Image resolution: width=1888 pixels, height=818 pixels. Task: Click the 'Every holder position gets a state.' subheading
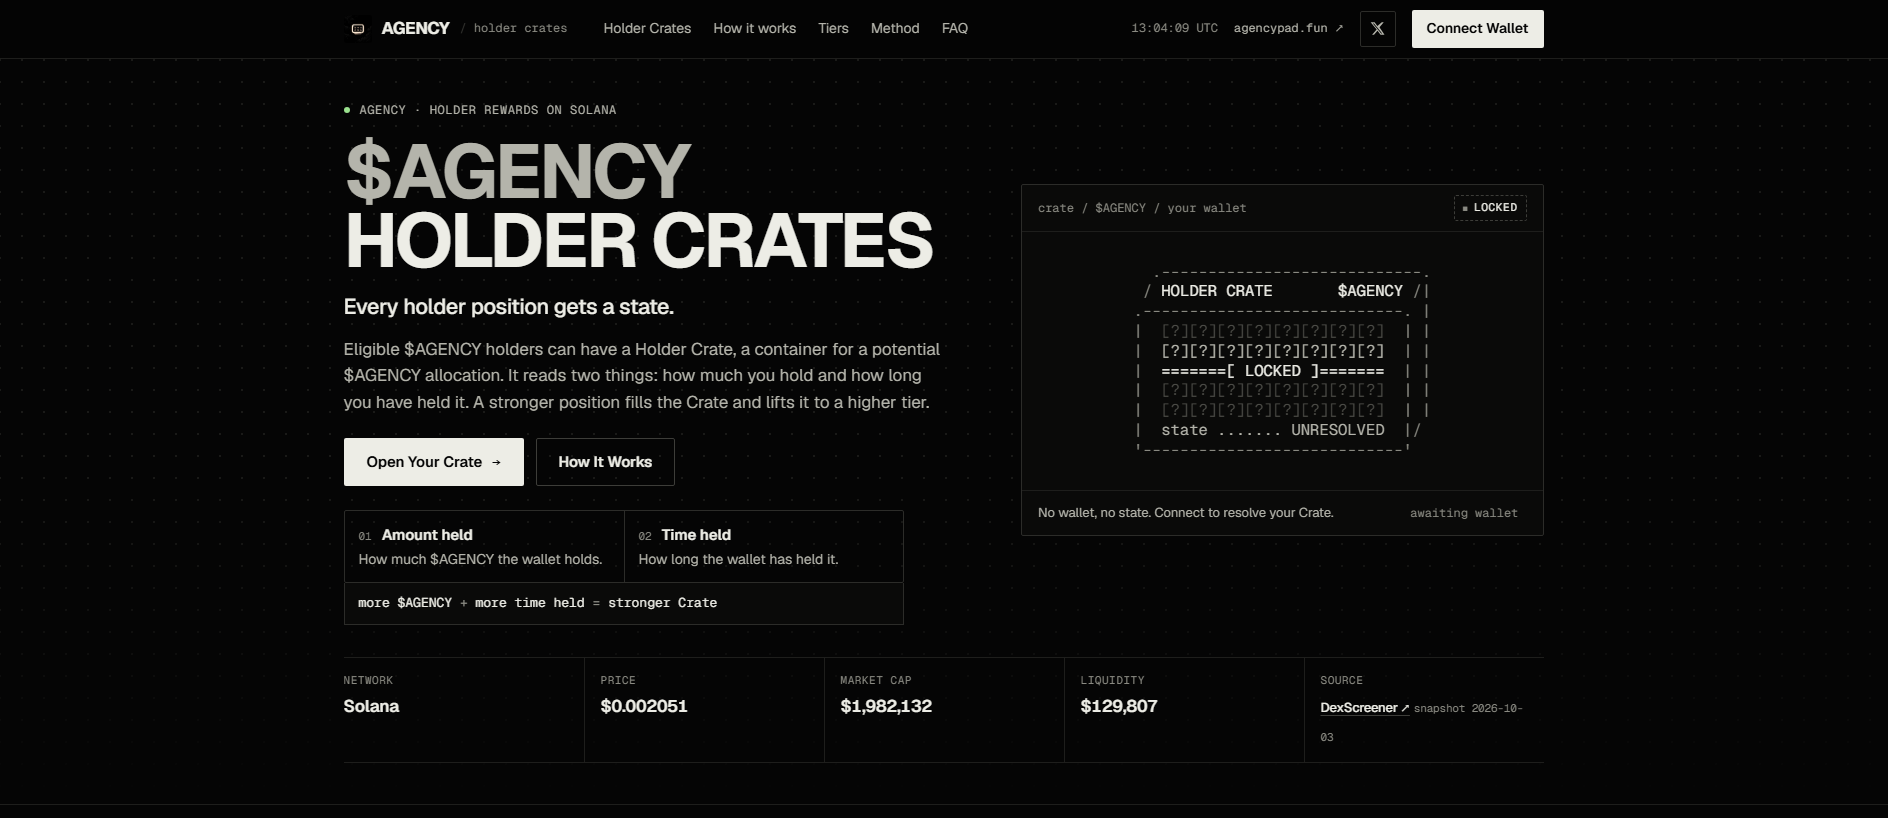click(x=508, y=307)
